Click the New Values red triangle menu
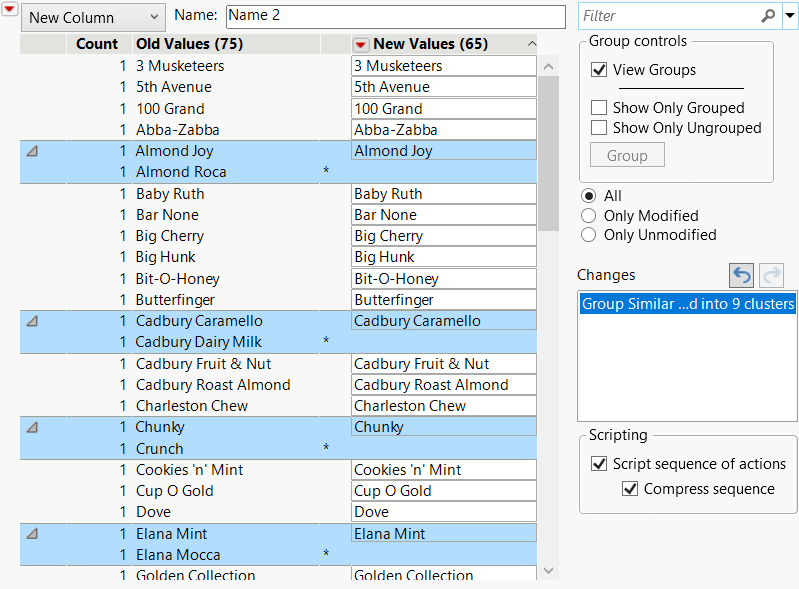 361,45
